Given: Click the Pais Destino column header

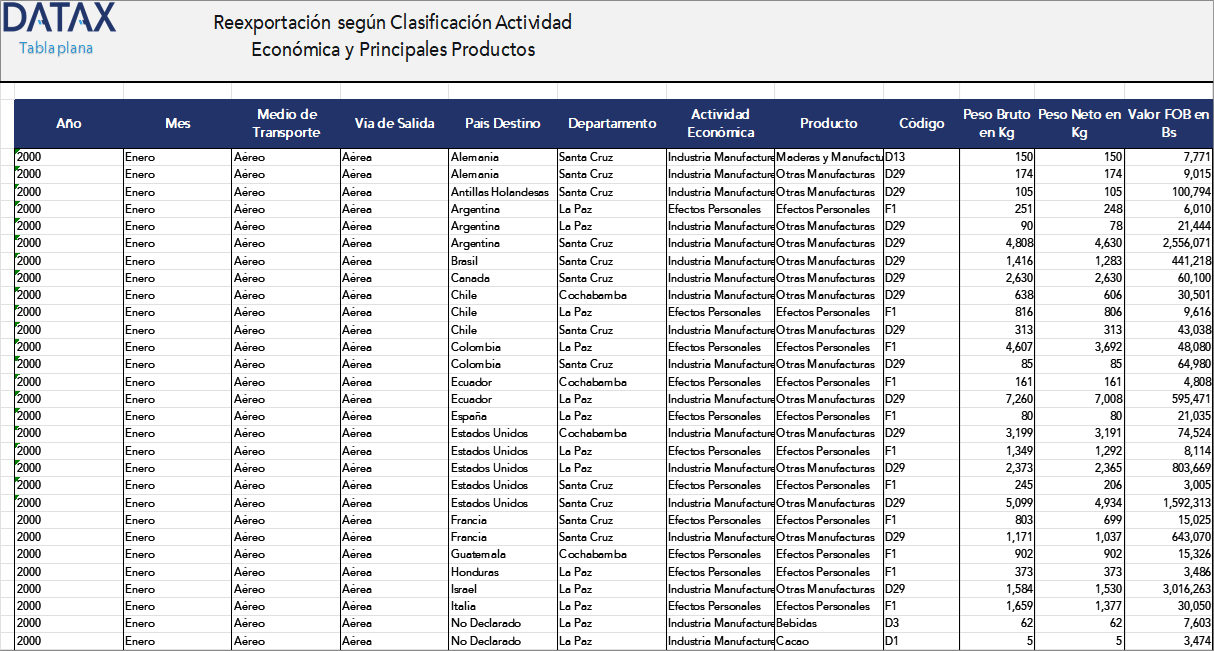Looking at the screenshot, I should [502, 123].
